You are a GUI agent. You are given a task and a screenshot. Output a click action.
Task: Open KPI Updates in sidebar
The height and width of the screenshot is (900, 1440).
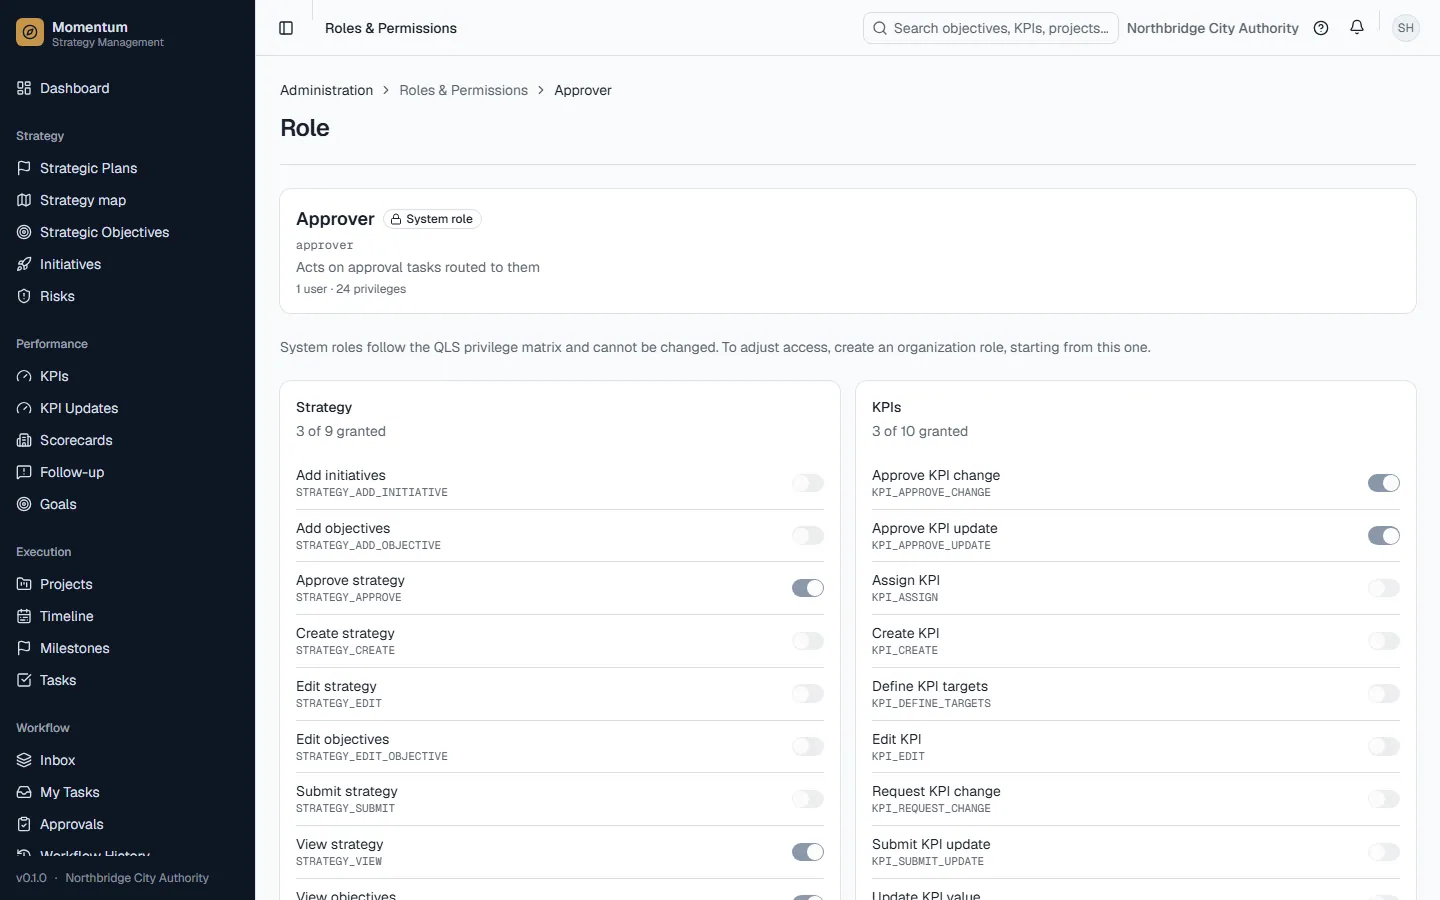click(127, 408)
